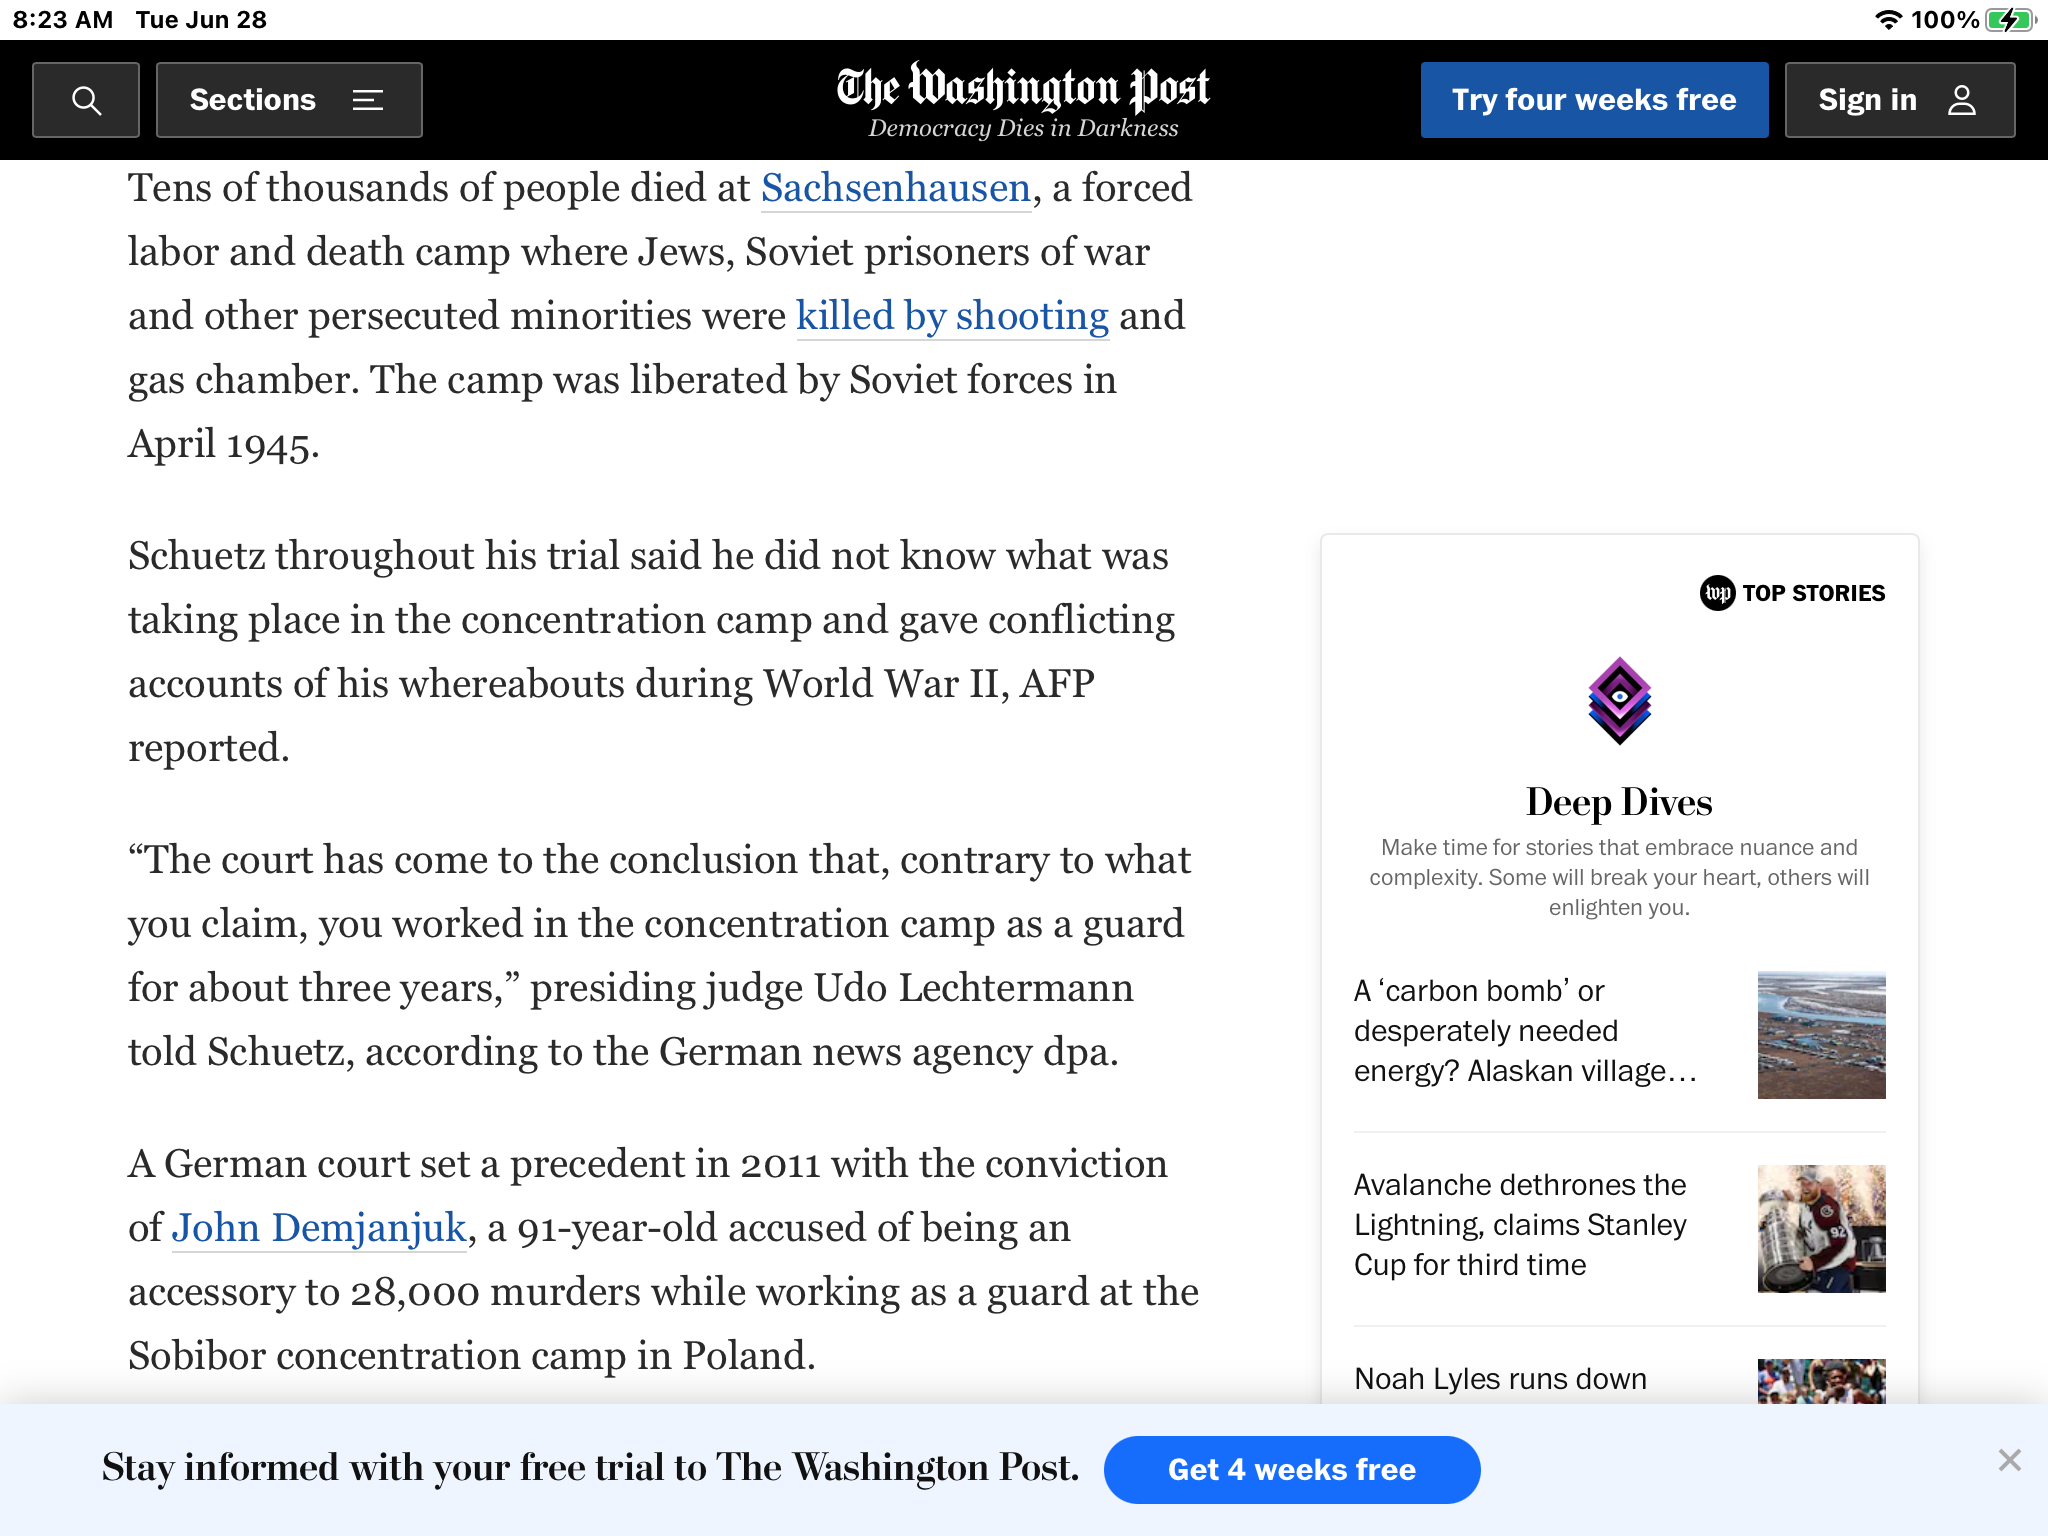Tap the 8:23 AM clock

(63, 20)
